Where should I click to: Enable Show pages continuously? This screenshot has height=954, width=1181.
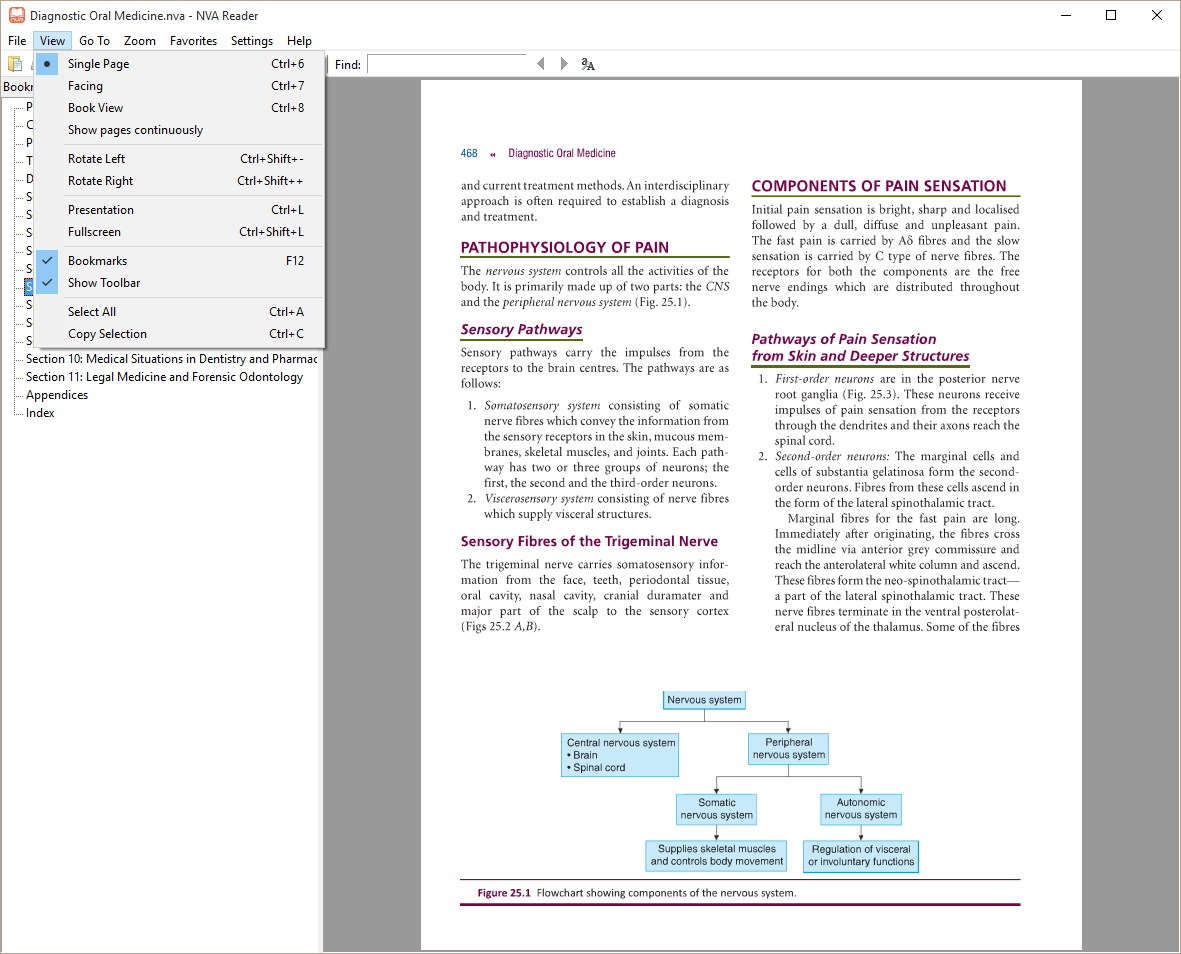[135, 130]
